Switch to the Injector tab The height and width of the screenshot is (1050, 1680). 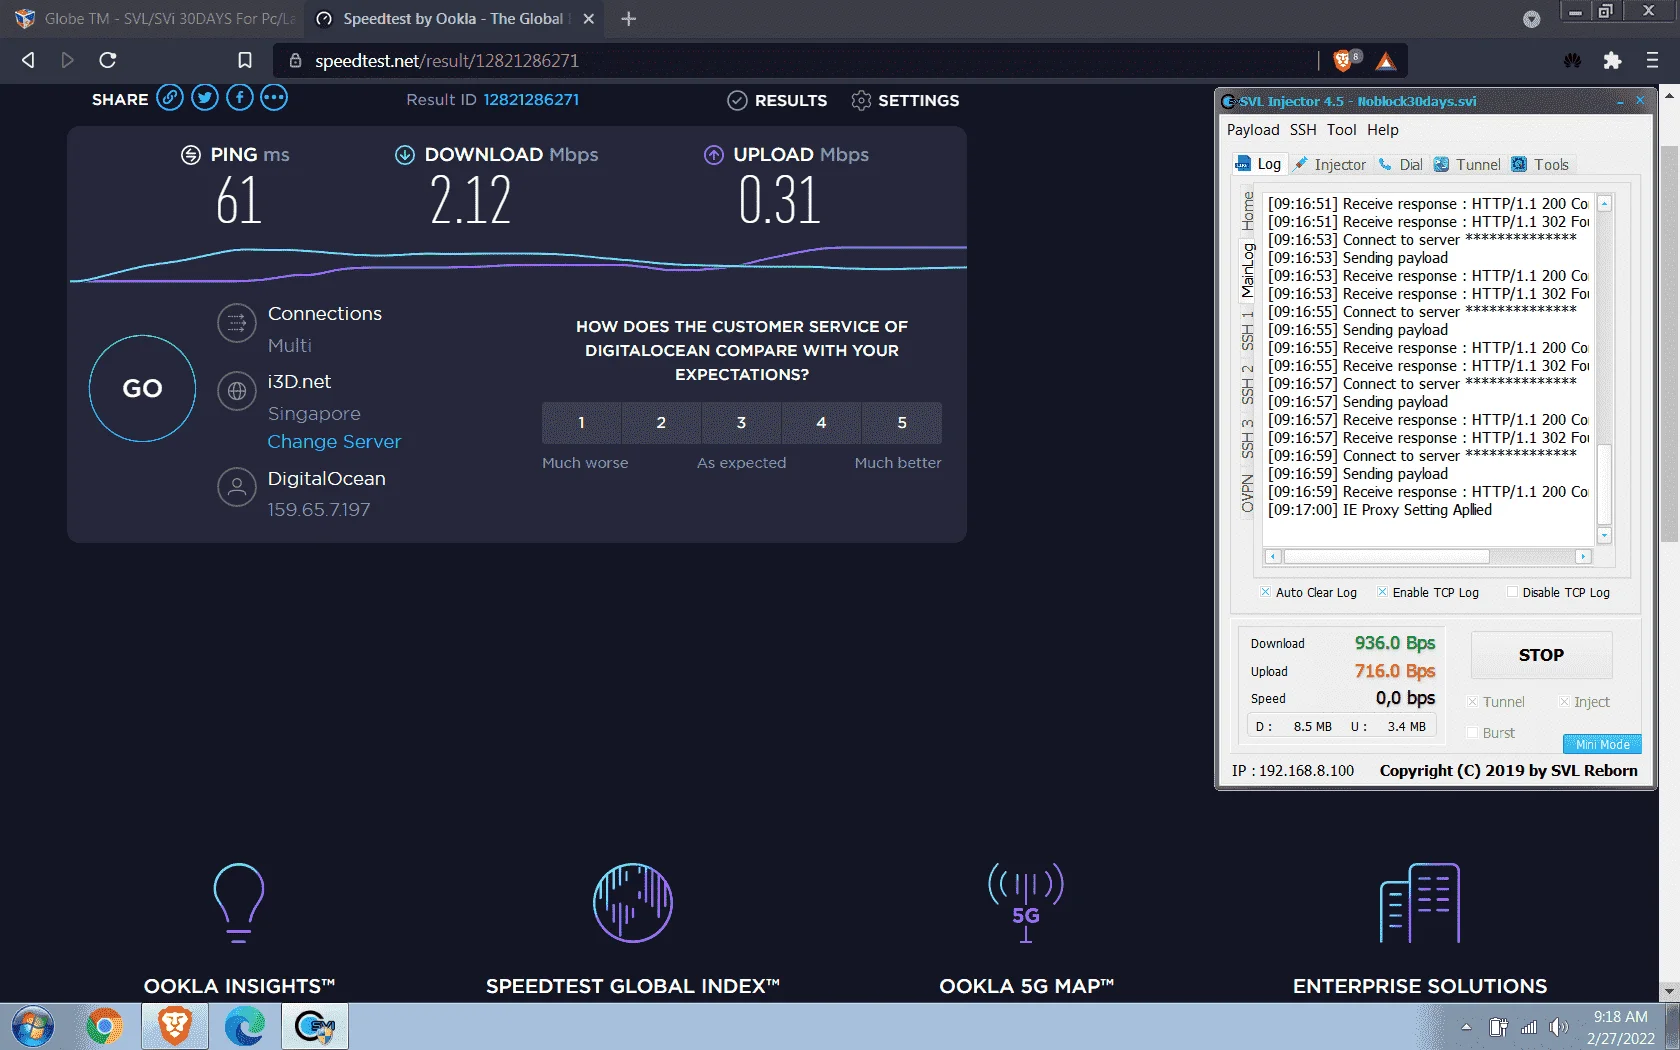[x=1329, y=165]
